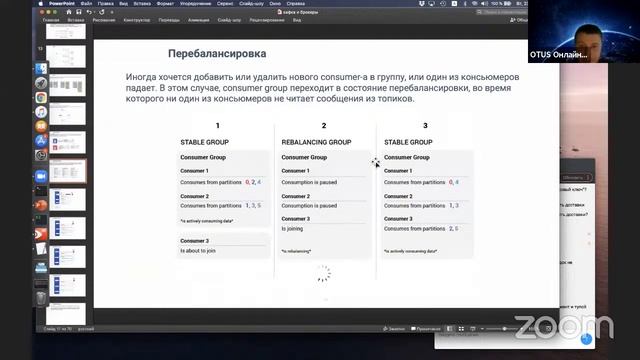Open the Слайд-шоу menu in menu bar
This screenshot has width=640, height=360.
tap(251, 3)
